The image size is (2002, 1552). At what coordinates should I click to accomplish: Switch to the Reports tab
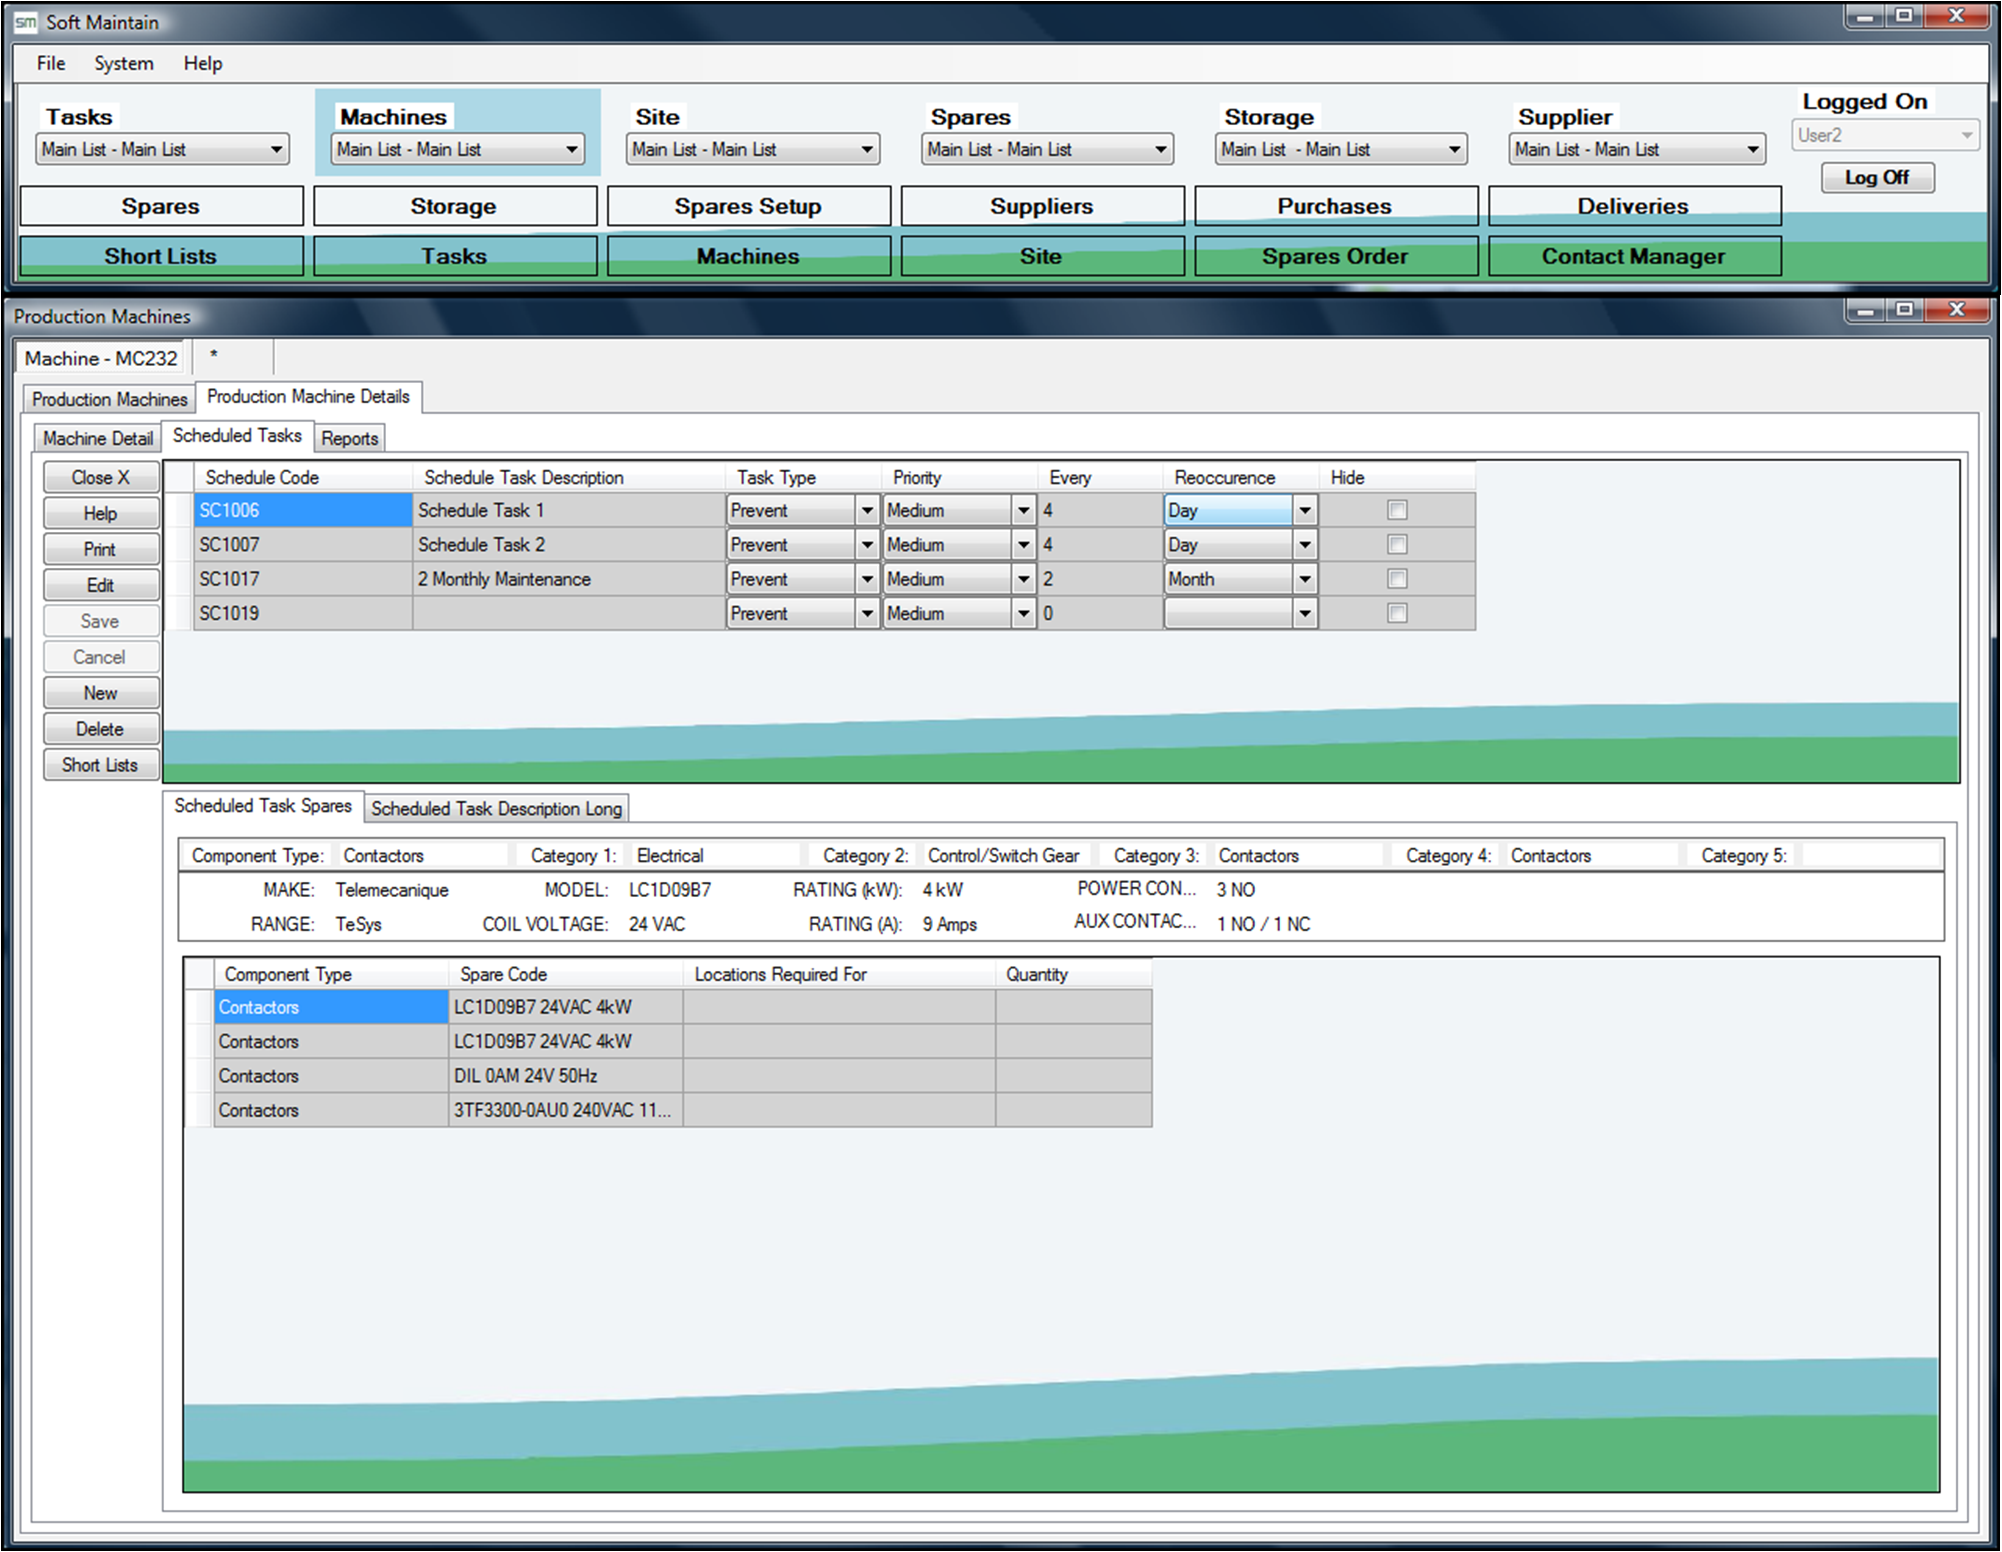pos(350,438)
